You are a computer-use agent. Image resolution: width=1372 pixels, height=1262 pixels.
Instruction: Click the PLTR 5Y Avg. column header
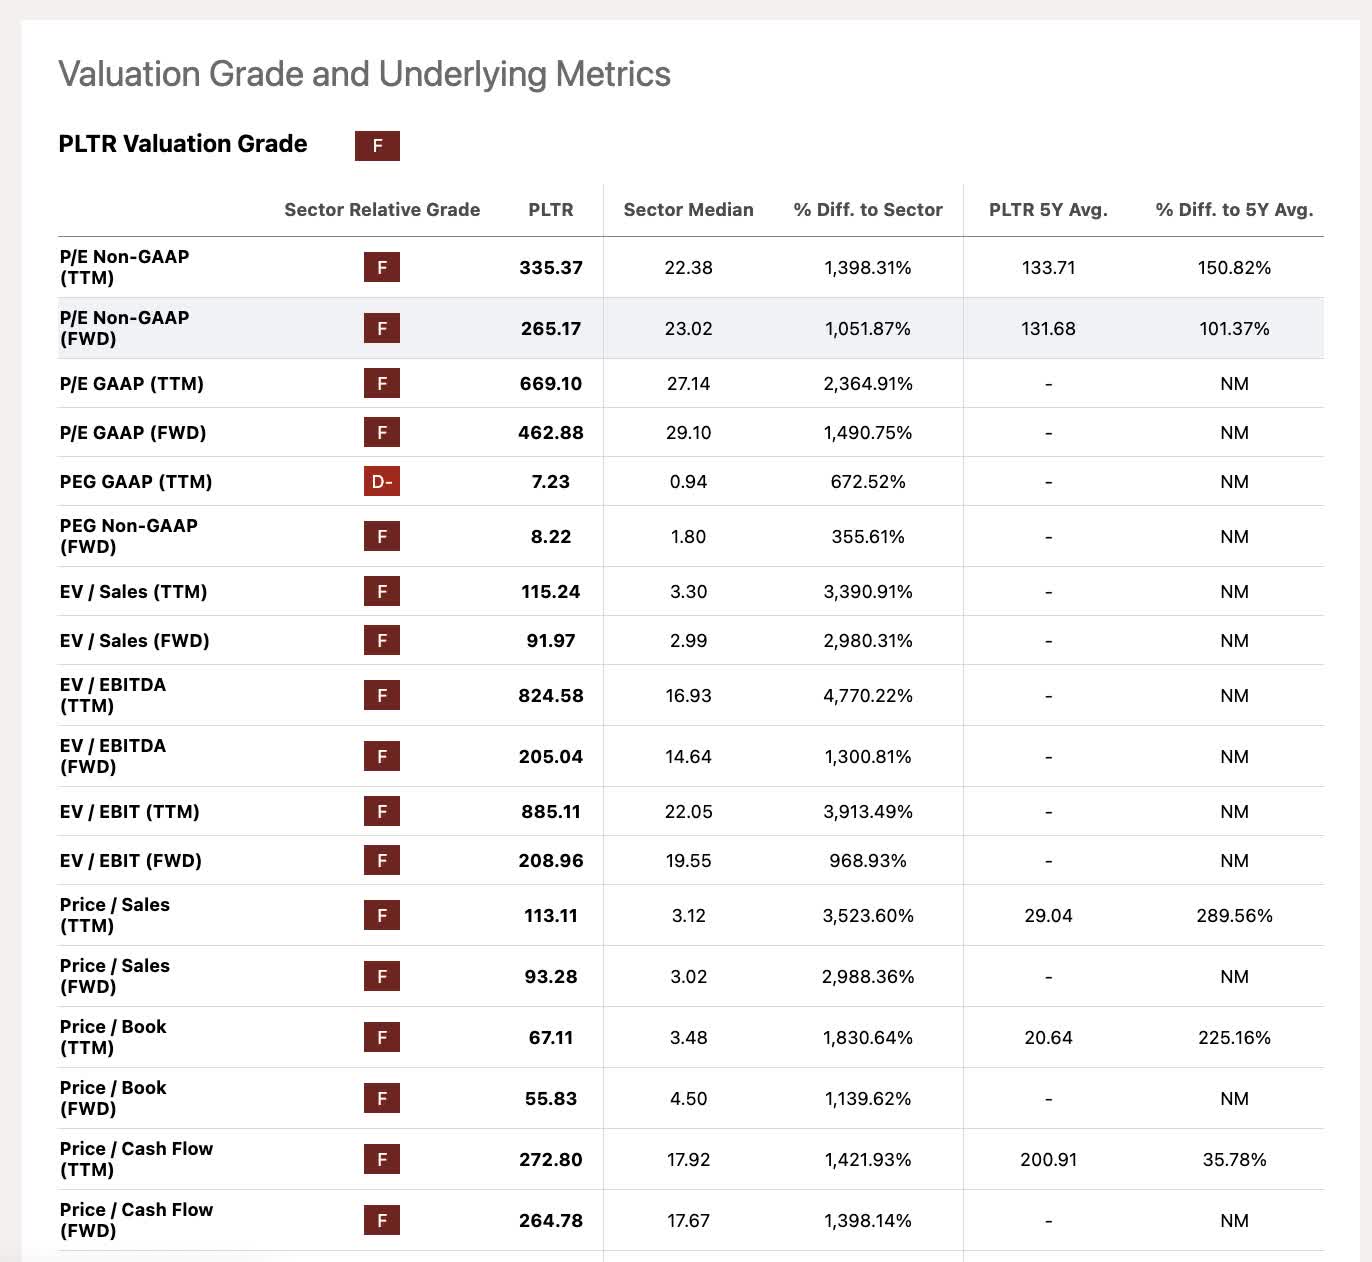point(1049,210)
